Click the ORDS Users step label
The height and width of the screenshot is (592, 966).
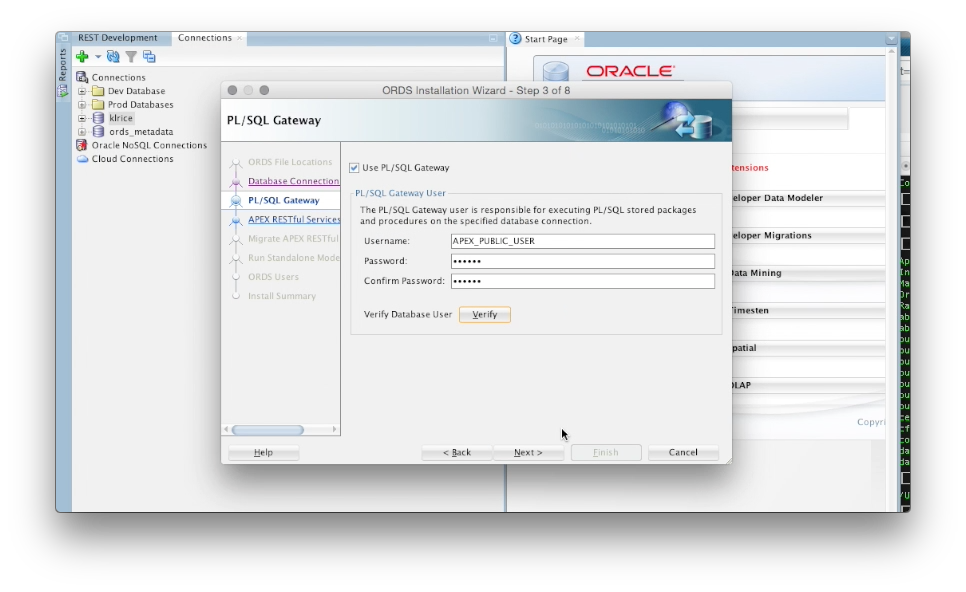[x=273, y=277]
